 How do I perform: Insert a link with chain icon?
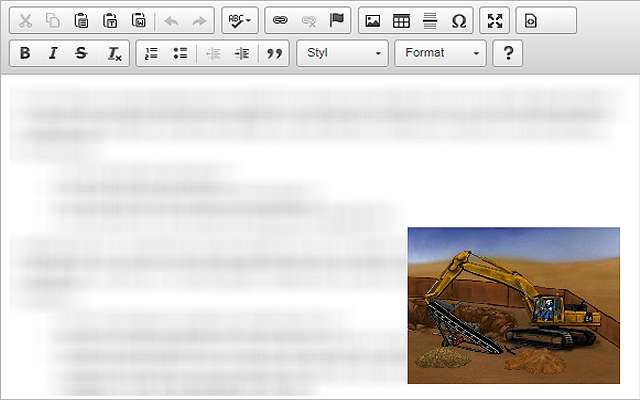click(x=280, y=20)
